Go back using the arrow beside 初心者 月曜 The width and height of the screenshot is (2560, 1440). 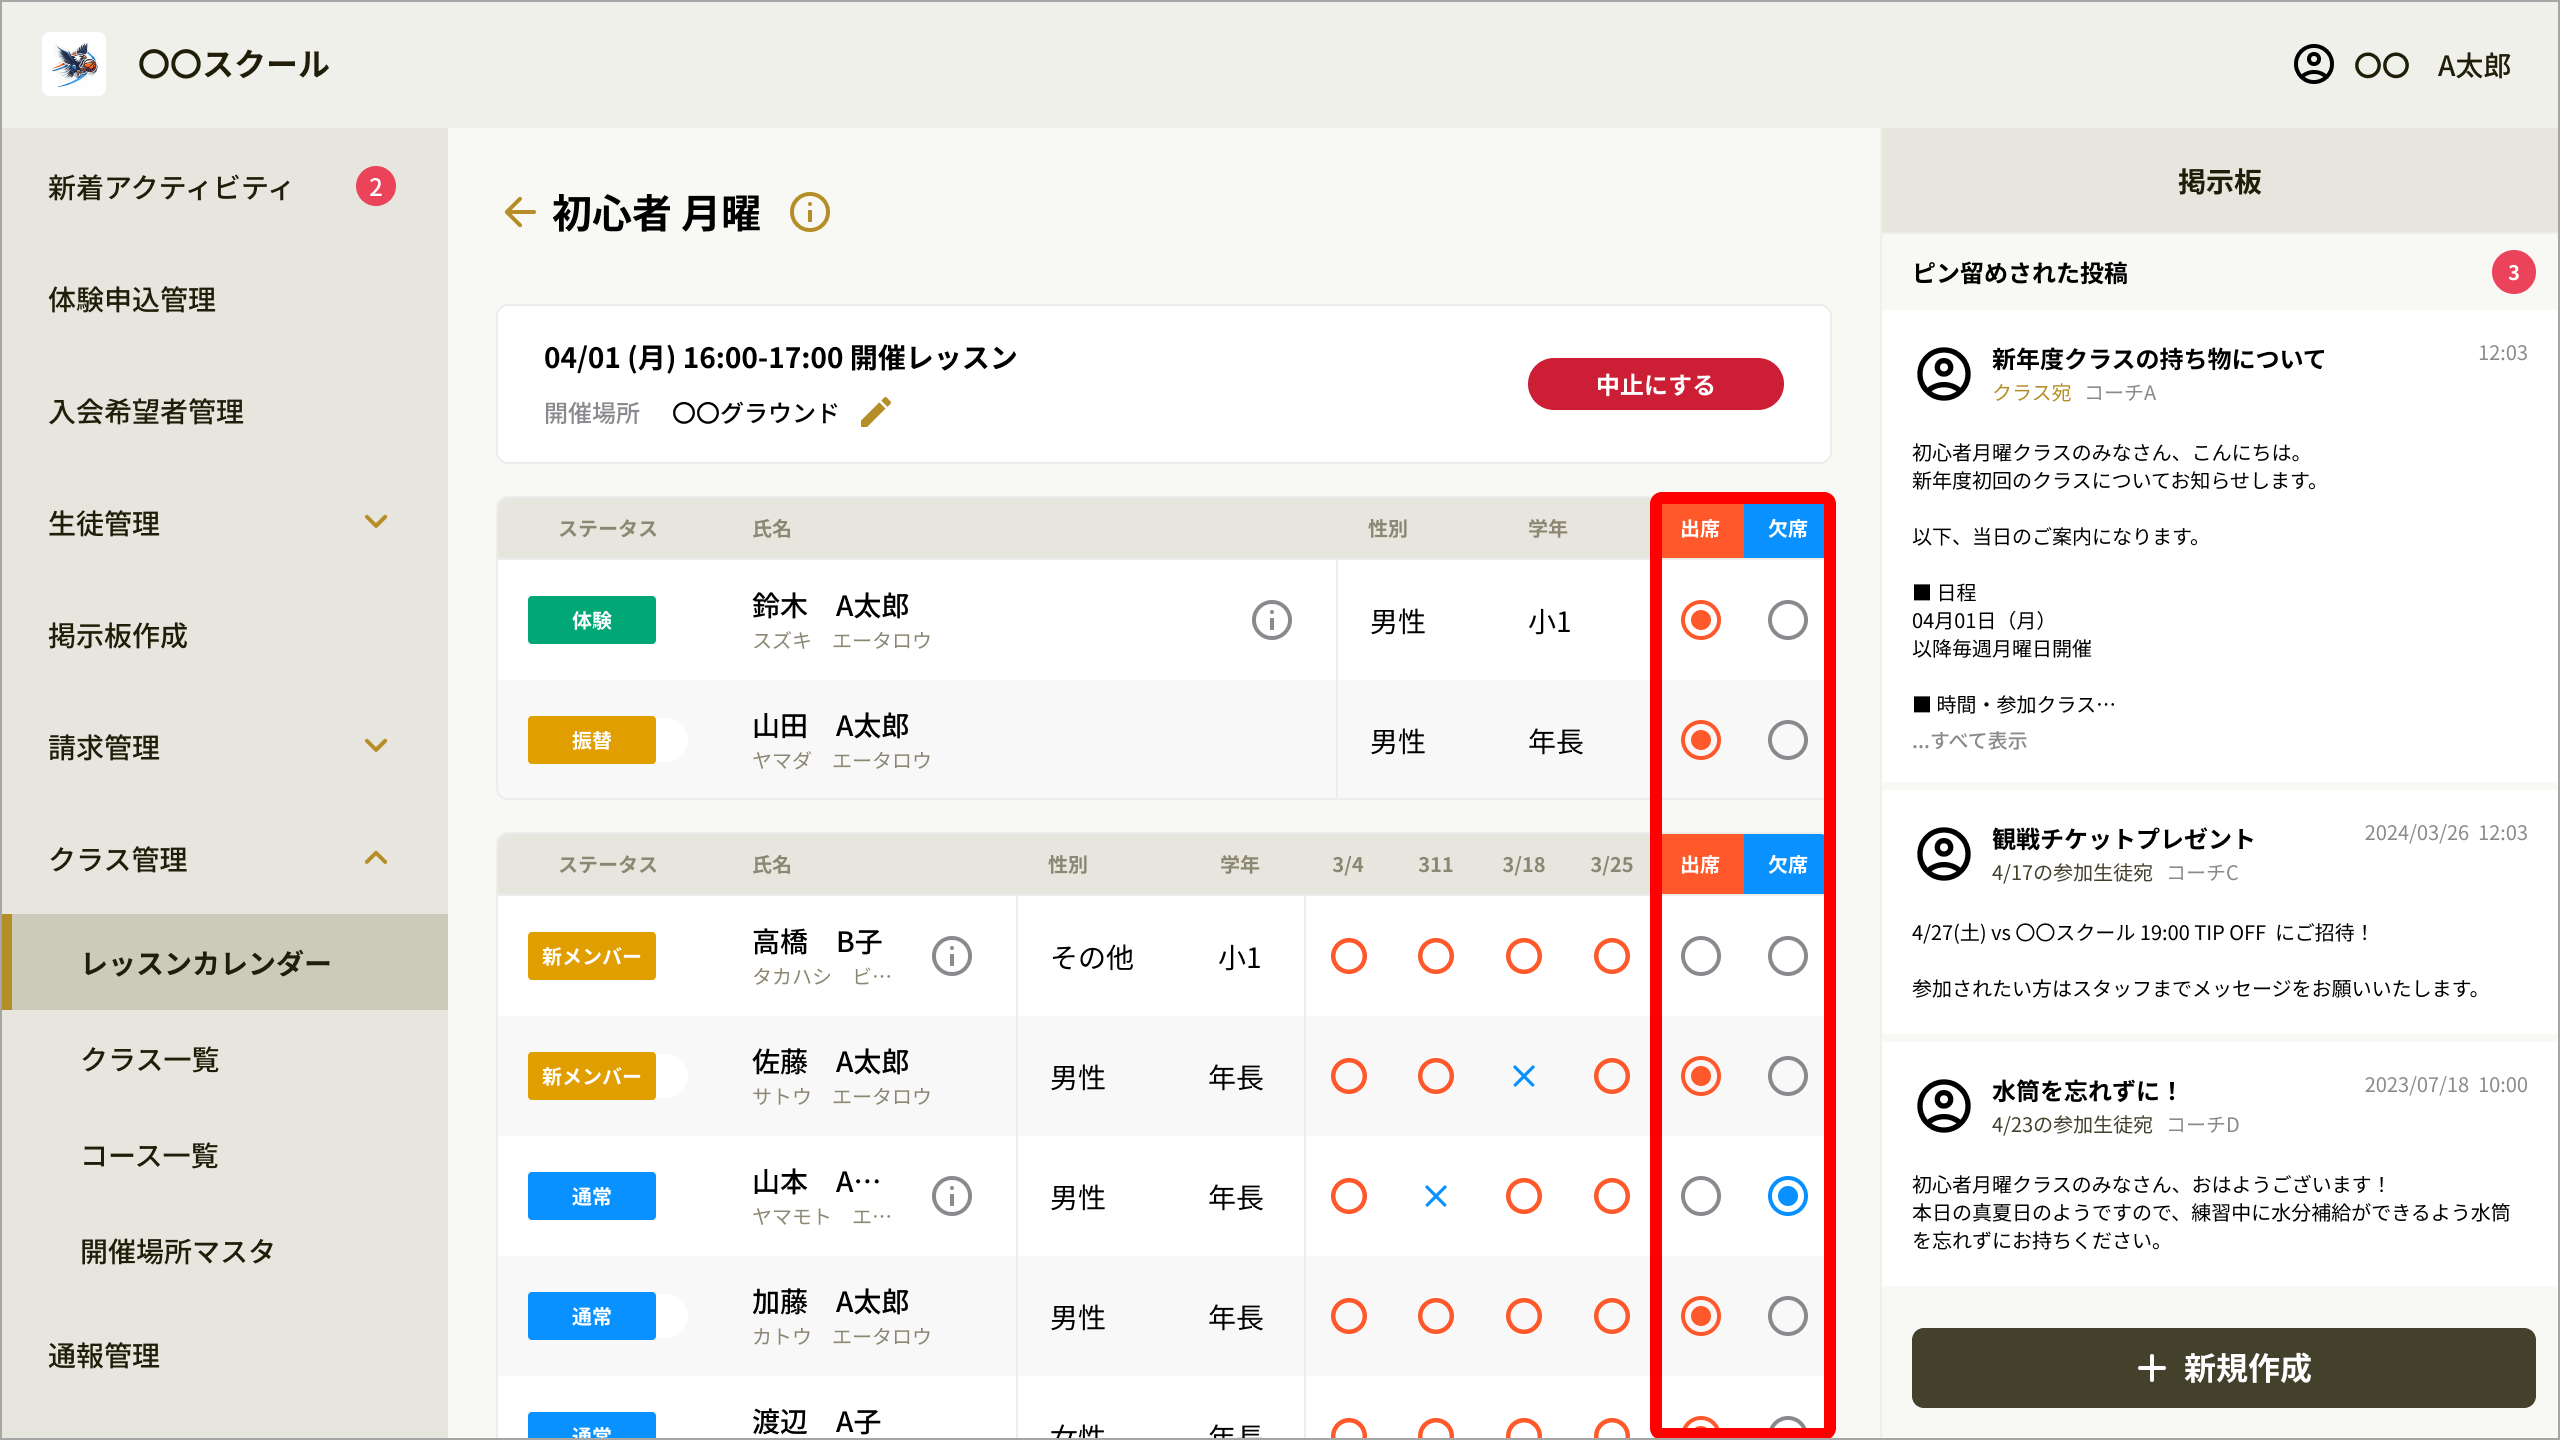click(x=520, y=212)
